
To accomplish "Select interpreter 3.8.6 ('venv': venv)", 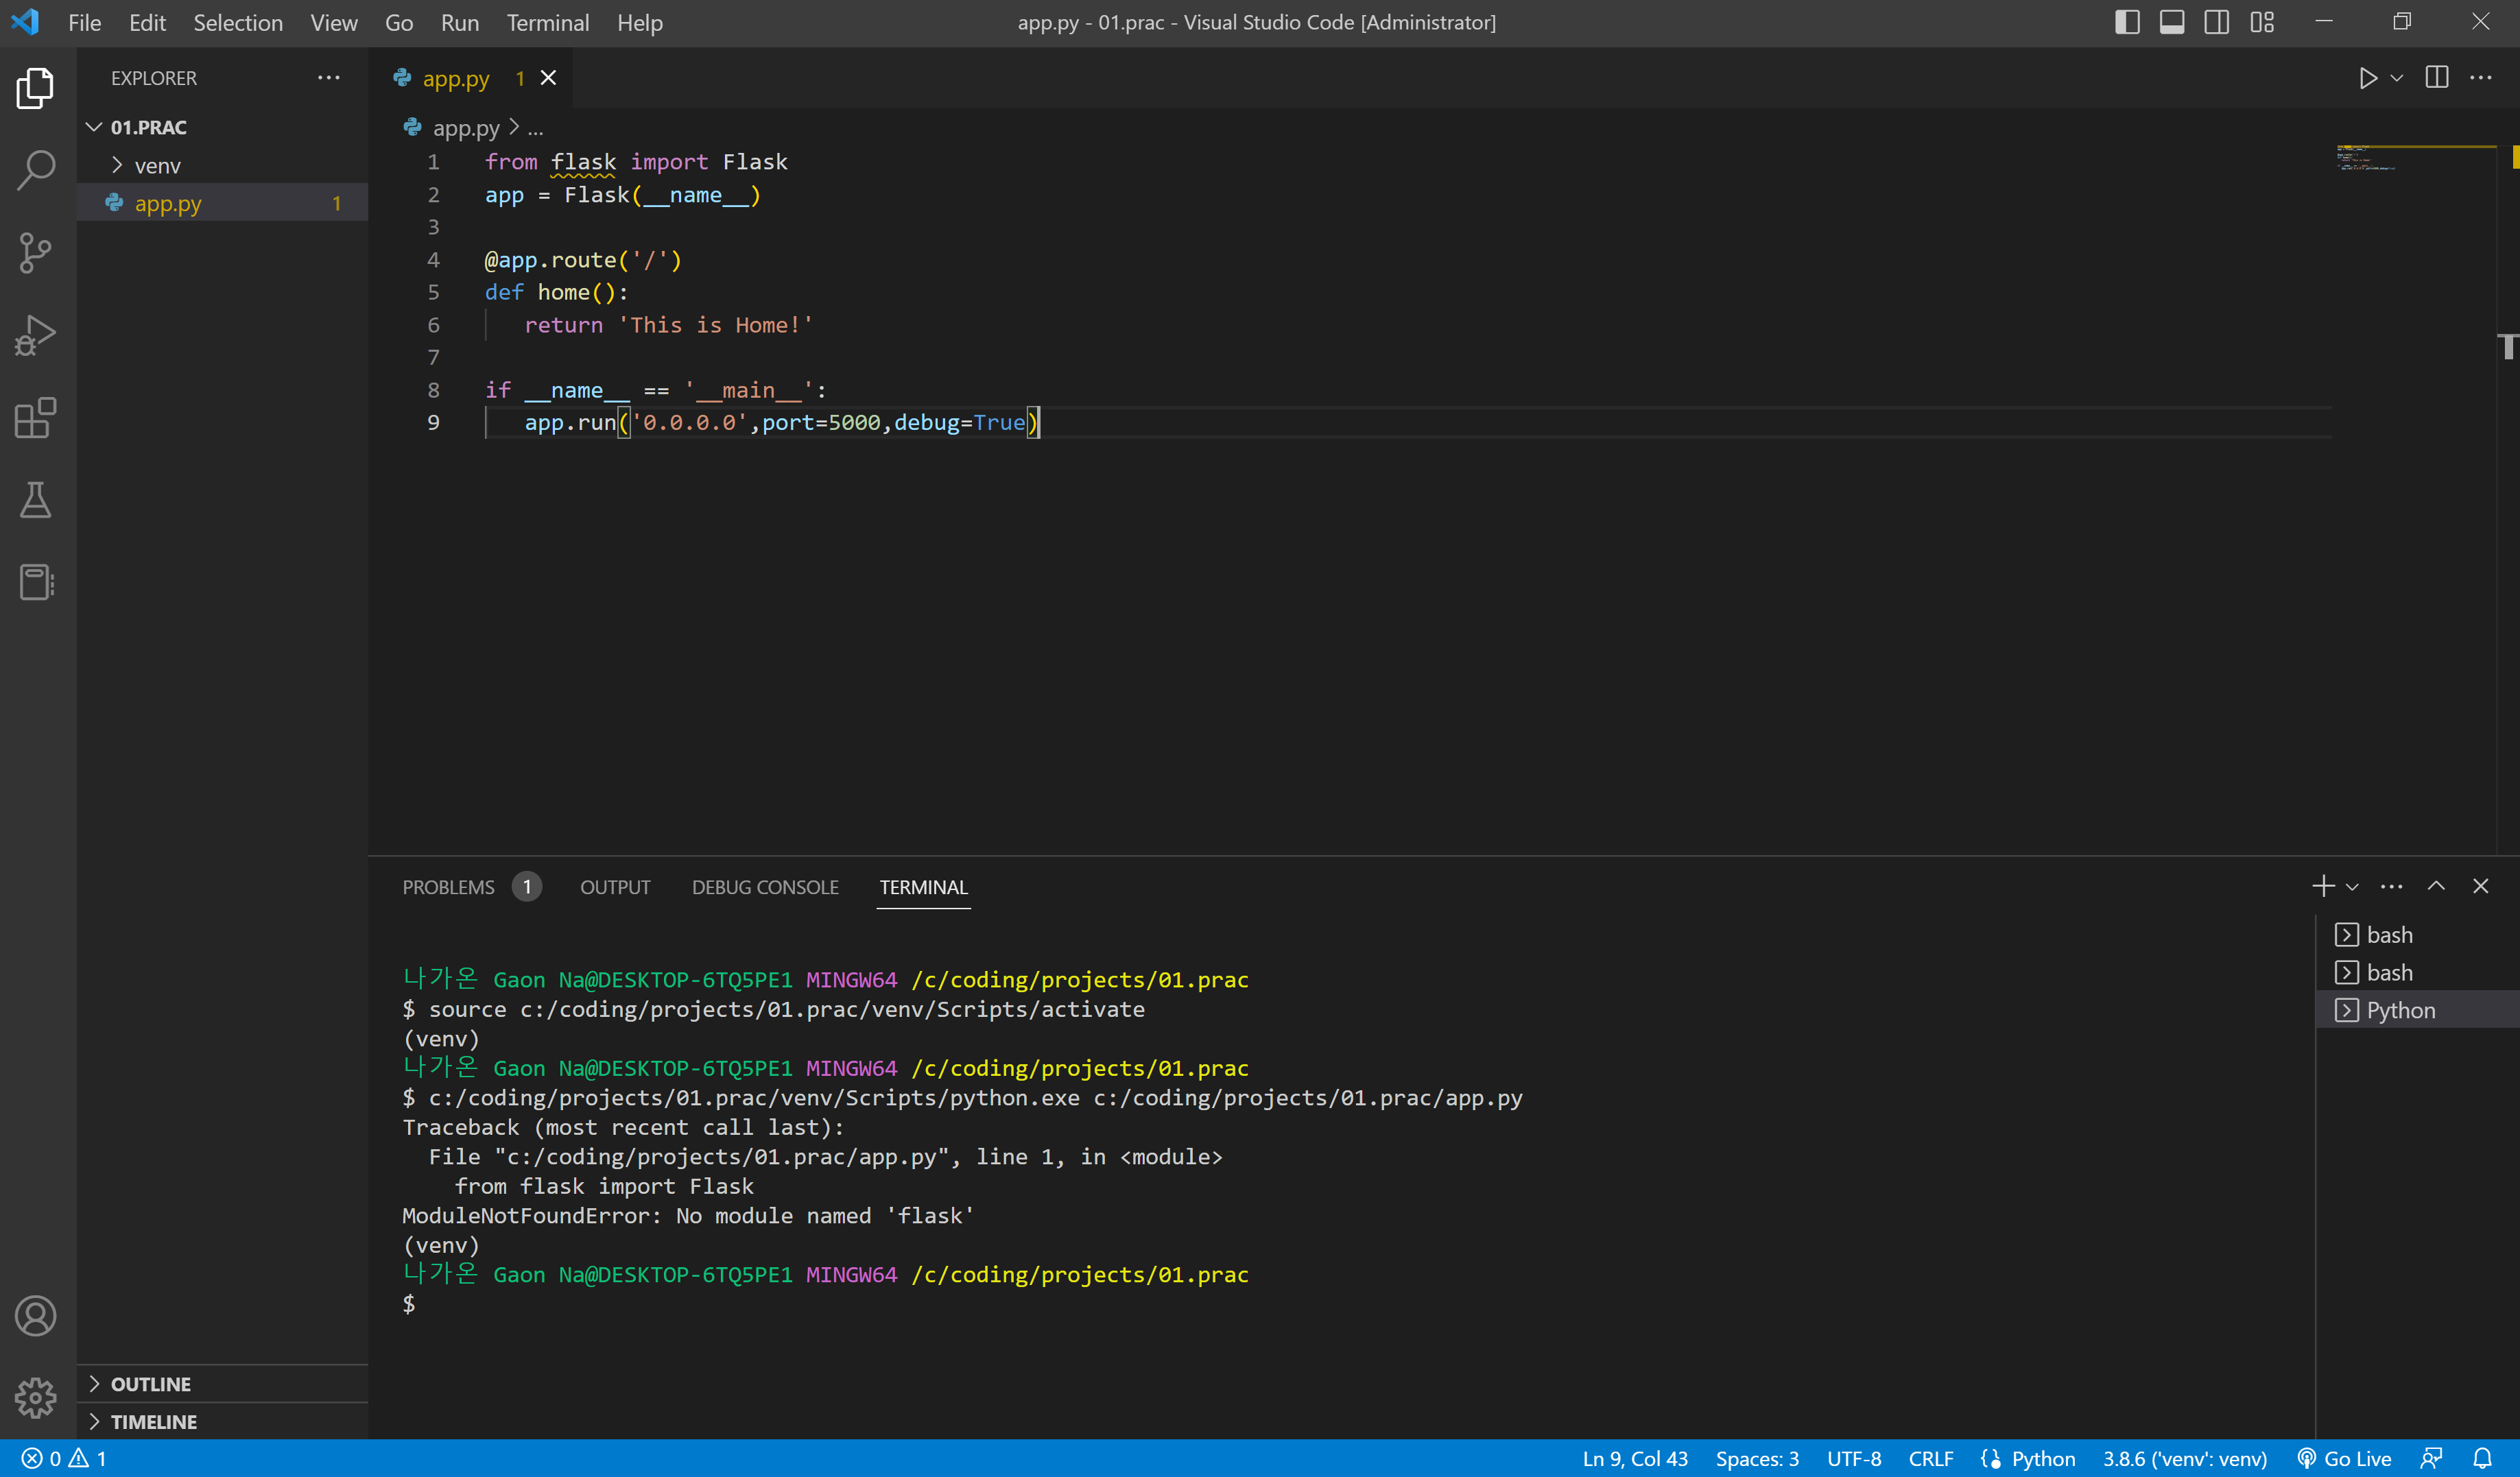I will 2184,1459.
